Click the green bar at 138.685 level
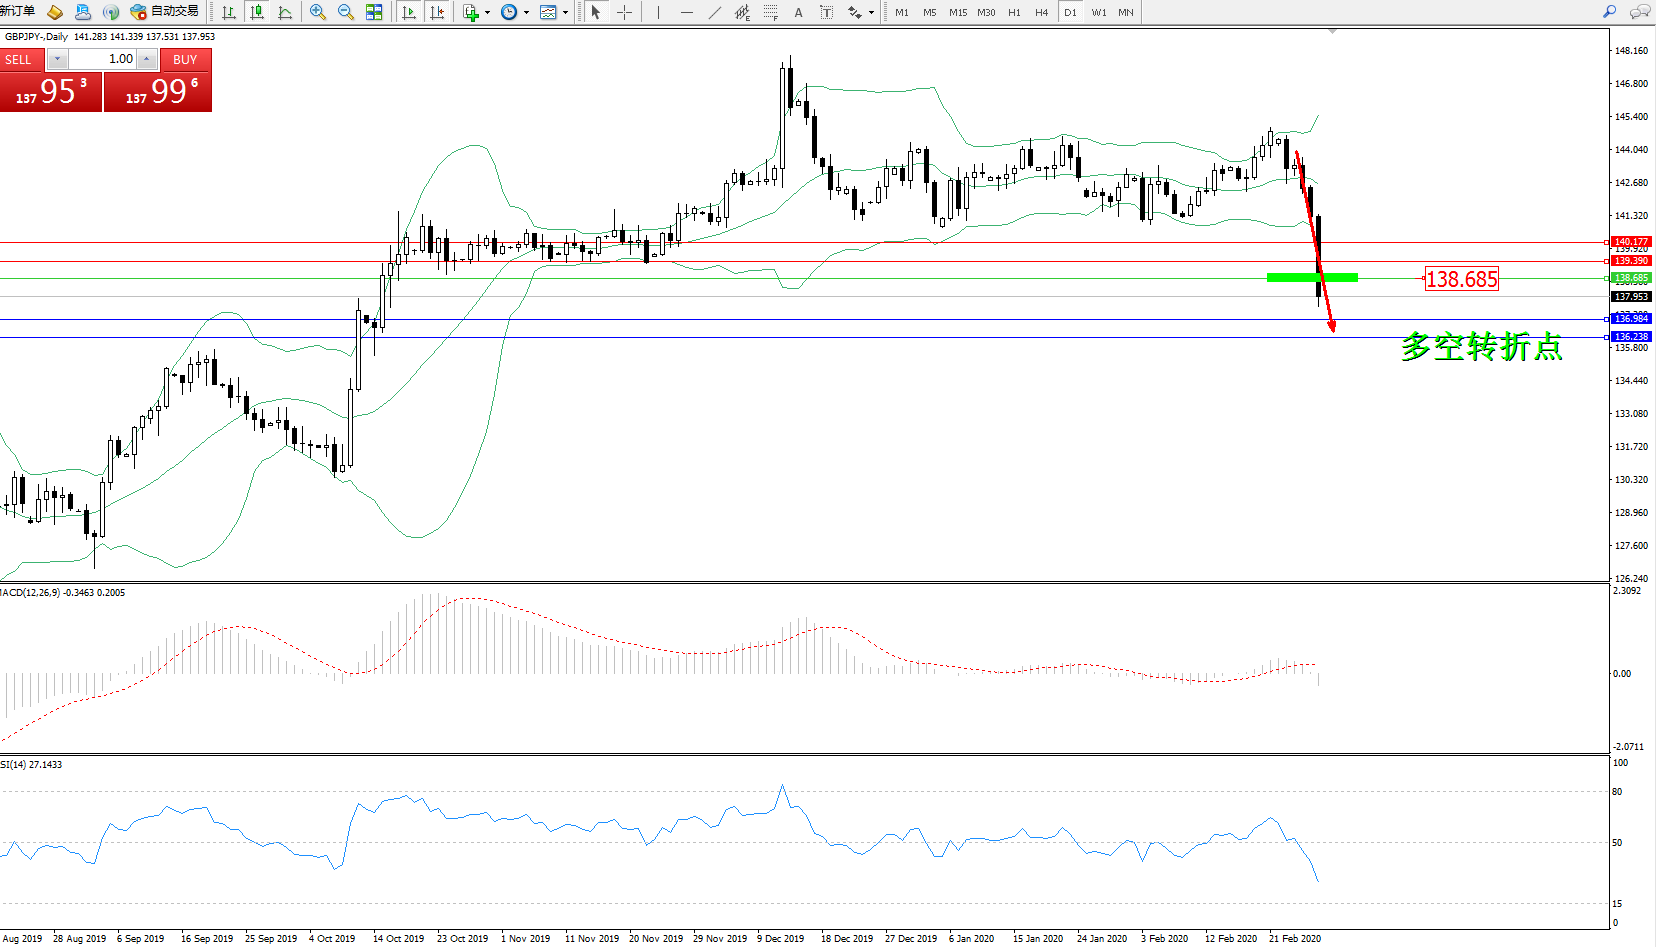The image size is (1656, 947). click(x=1311, y=277)
